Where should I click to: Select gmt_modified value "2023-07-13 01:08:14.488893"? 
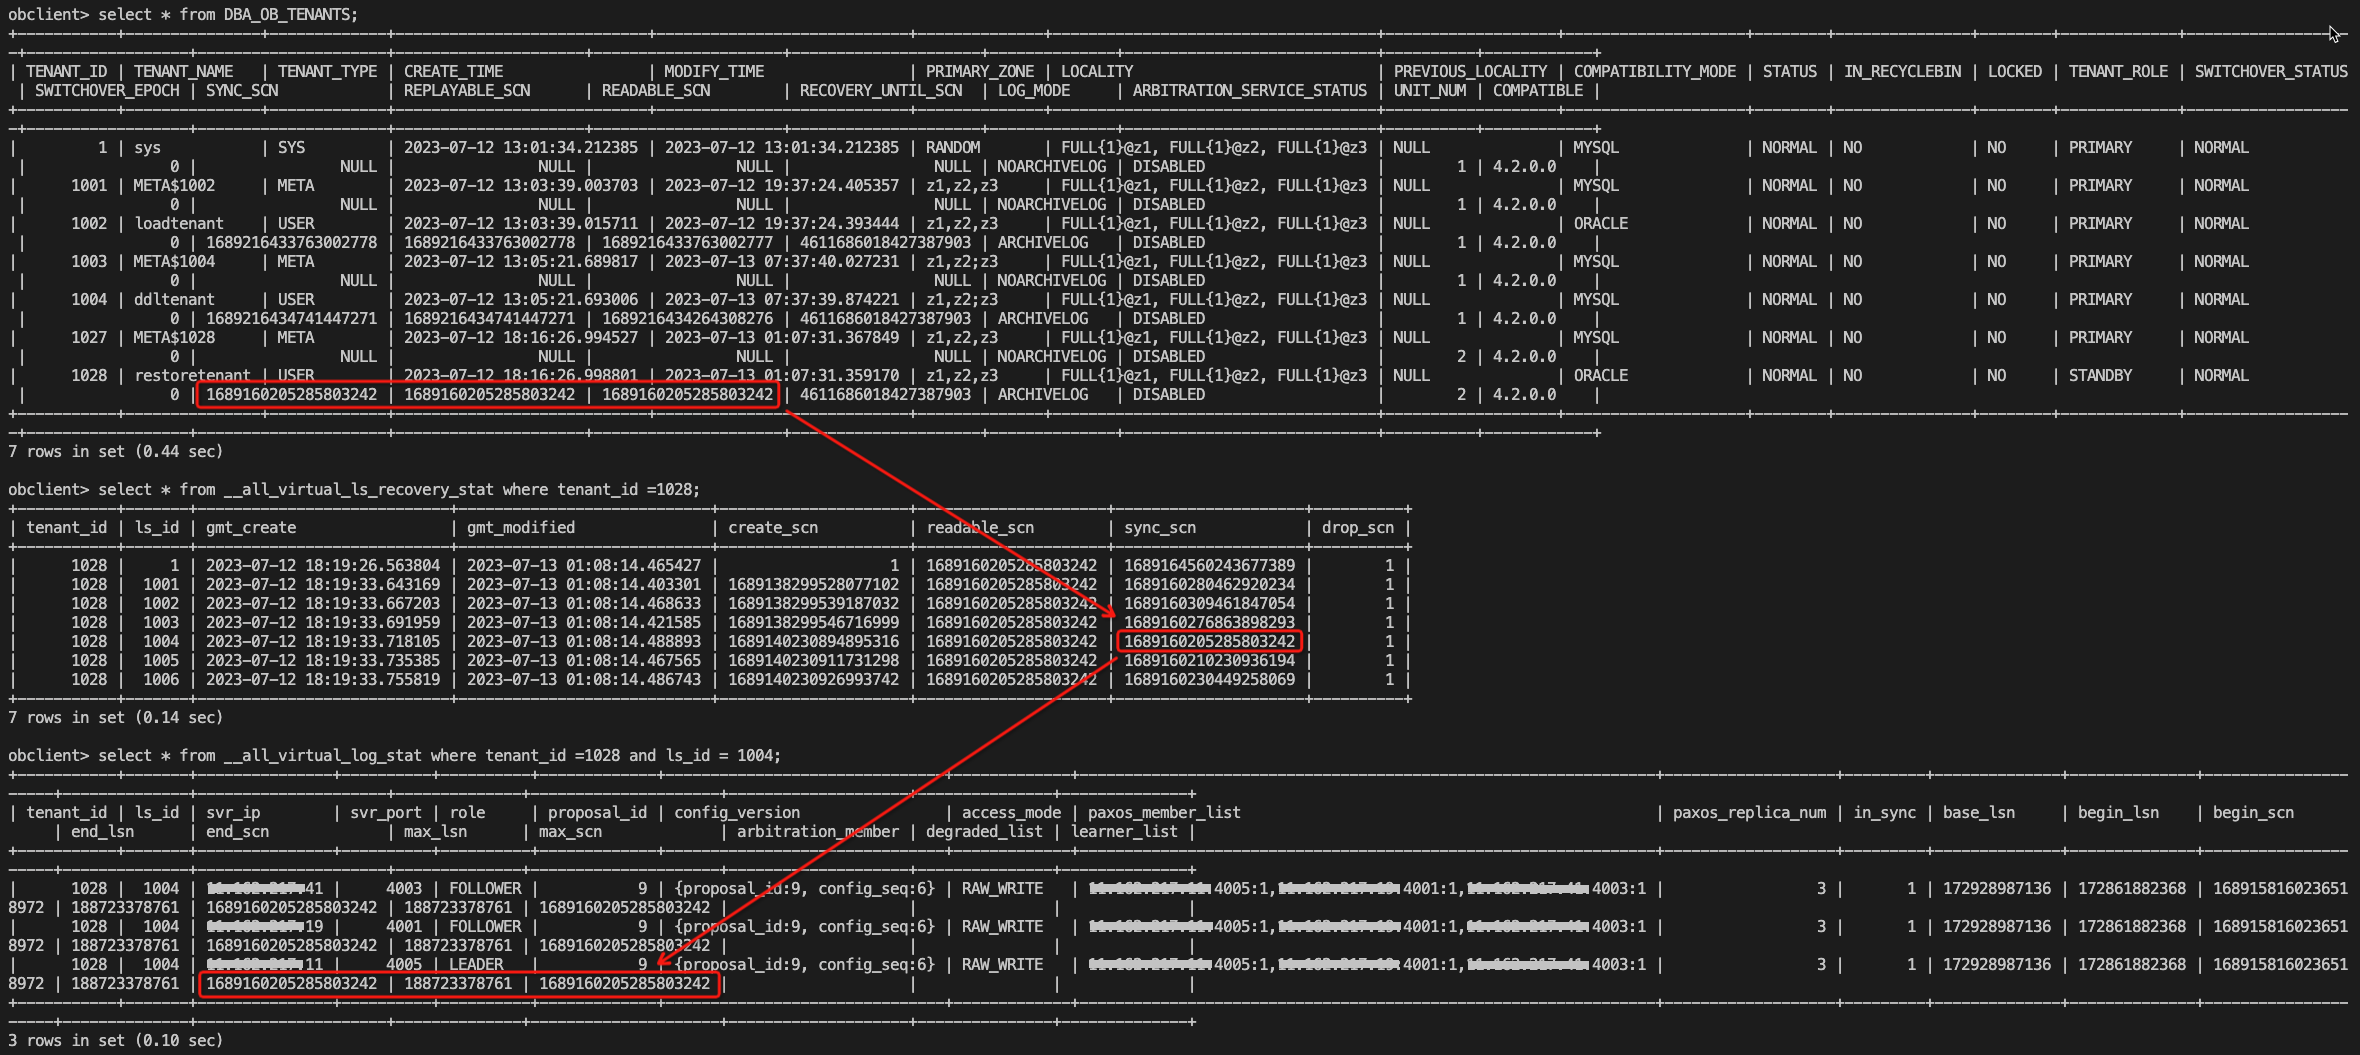(x=584, y=641)
